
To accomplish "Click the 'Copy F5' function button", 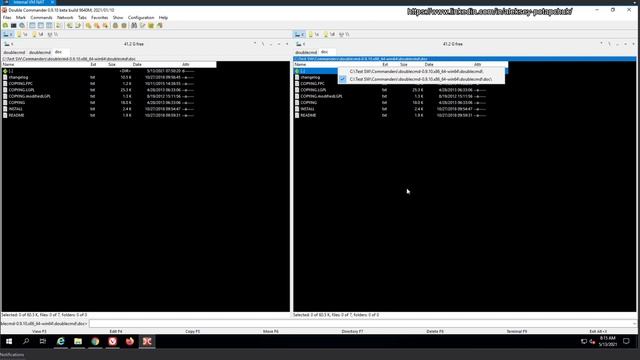I will pyautogui.click(x=192, y=331).
